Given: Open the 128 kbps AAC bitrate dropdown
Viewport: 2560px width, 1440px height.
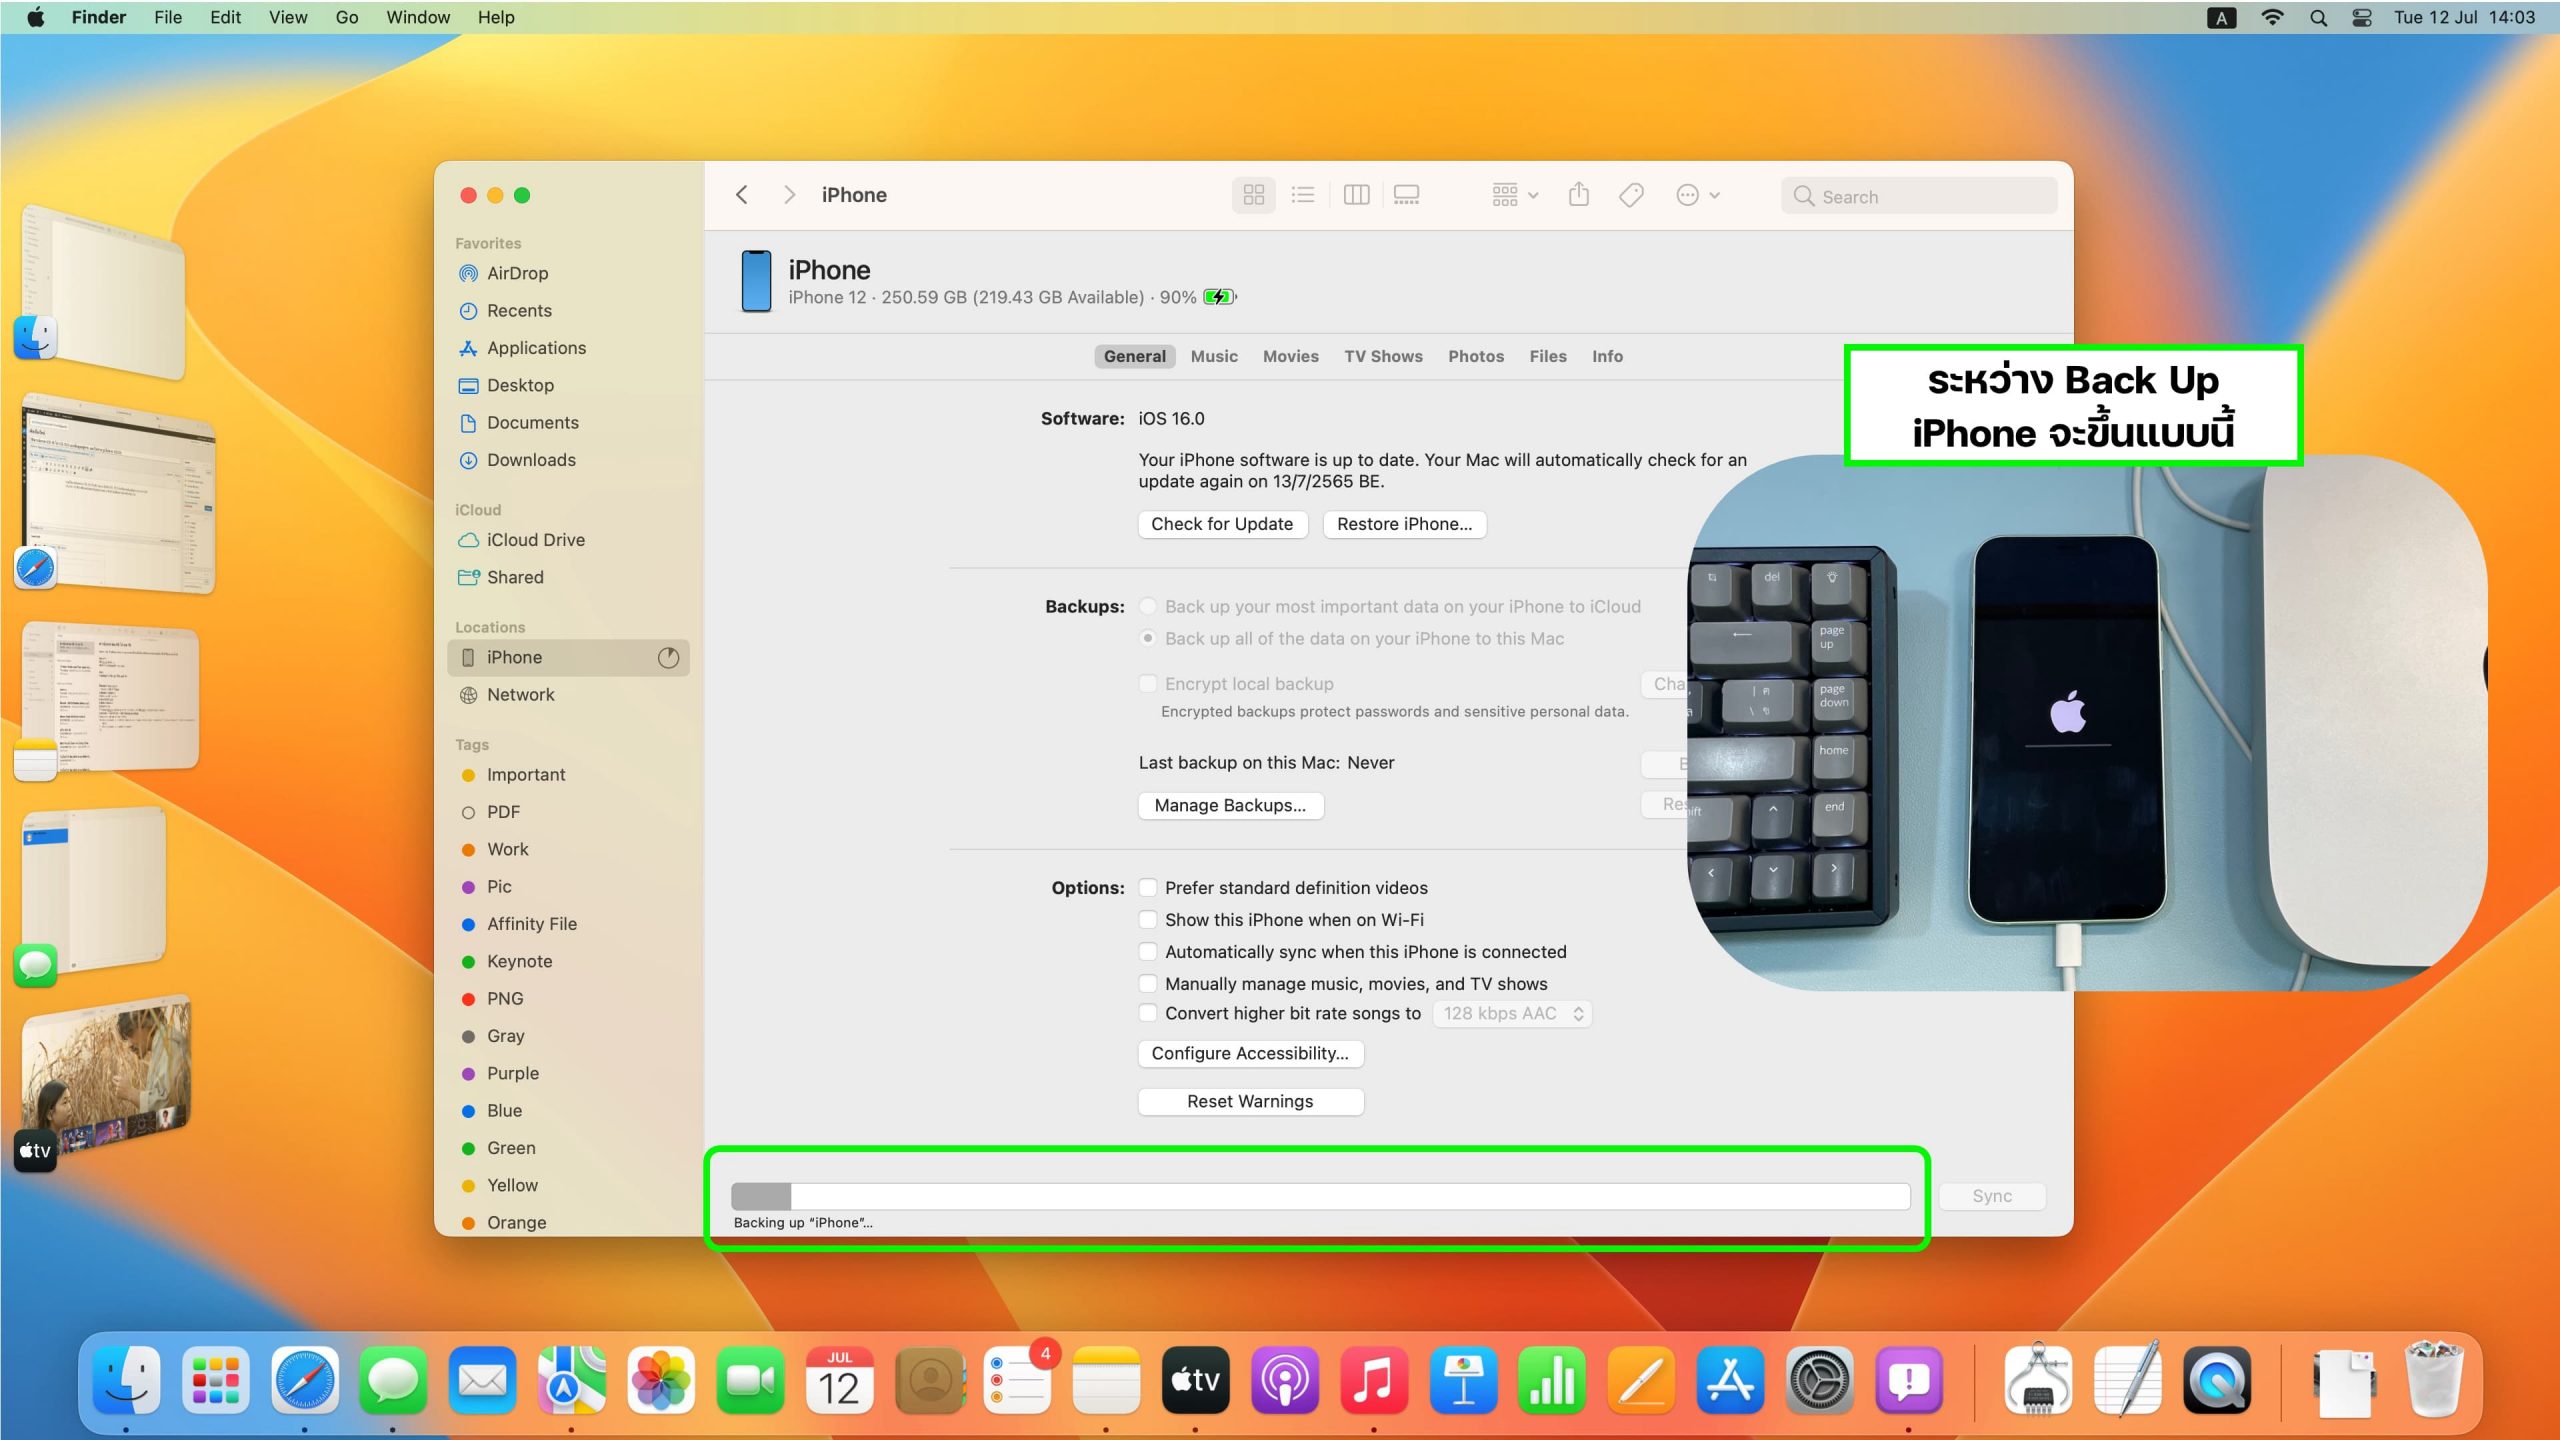Looking at the screenshot, I should click(1511, 1014).
